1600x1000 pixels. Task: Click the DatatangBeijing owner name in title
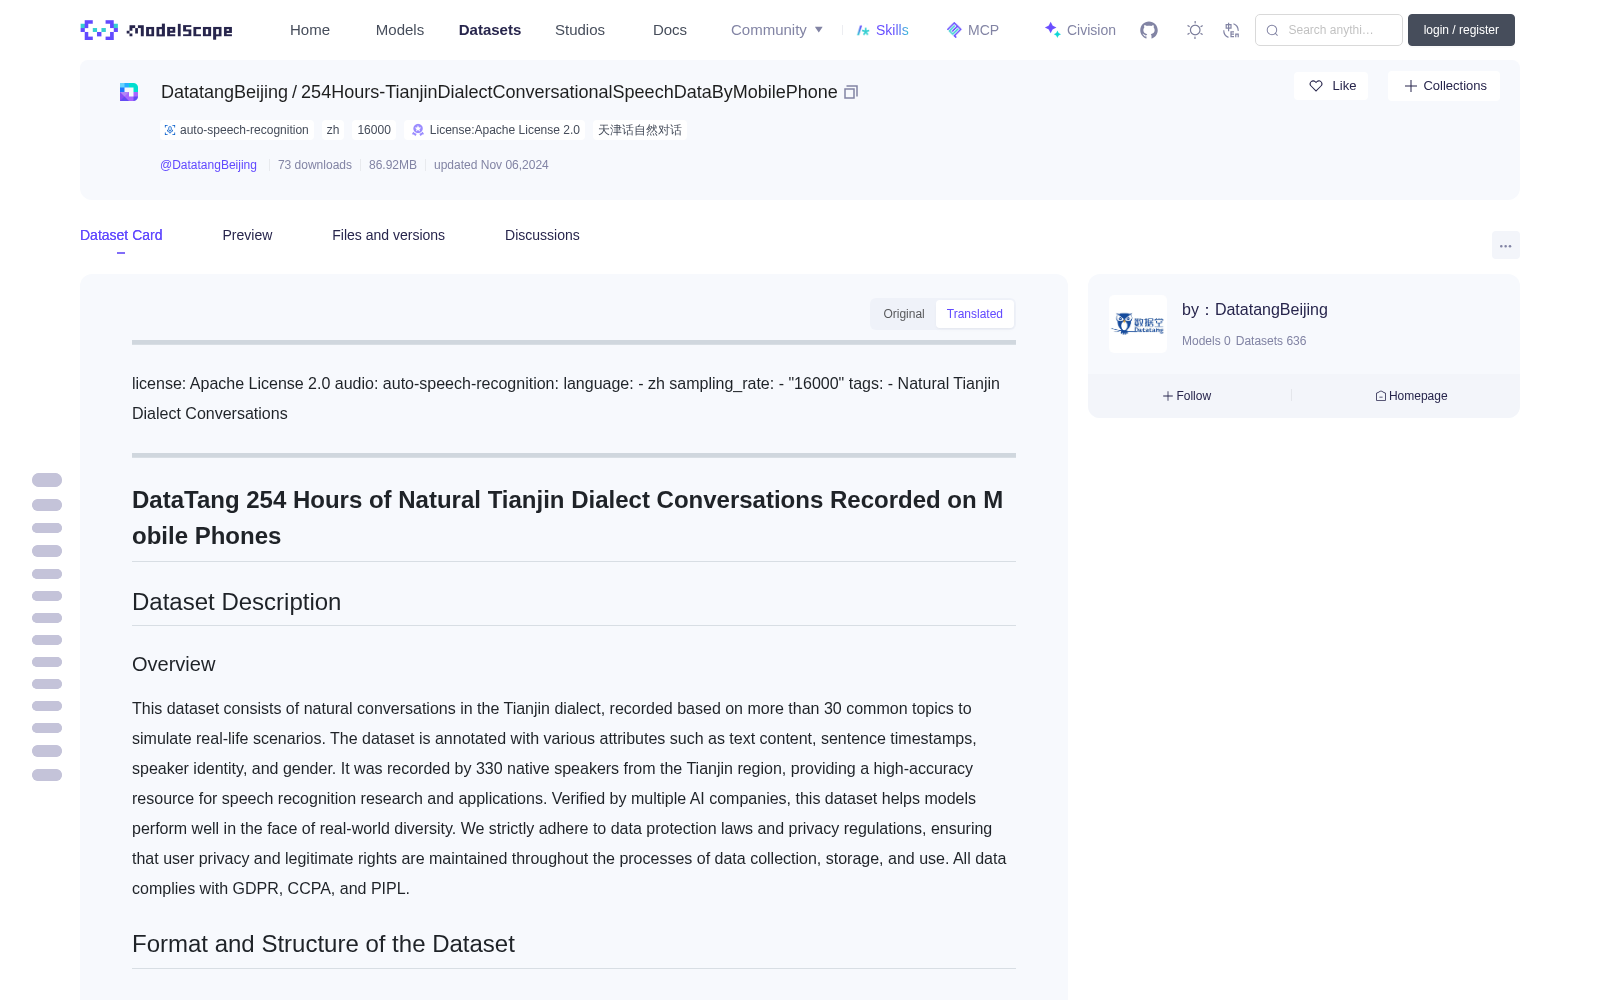[x=224, y=92]
